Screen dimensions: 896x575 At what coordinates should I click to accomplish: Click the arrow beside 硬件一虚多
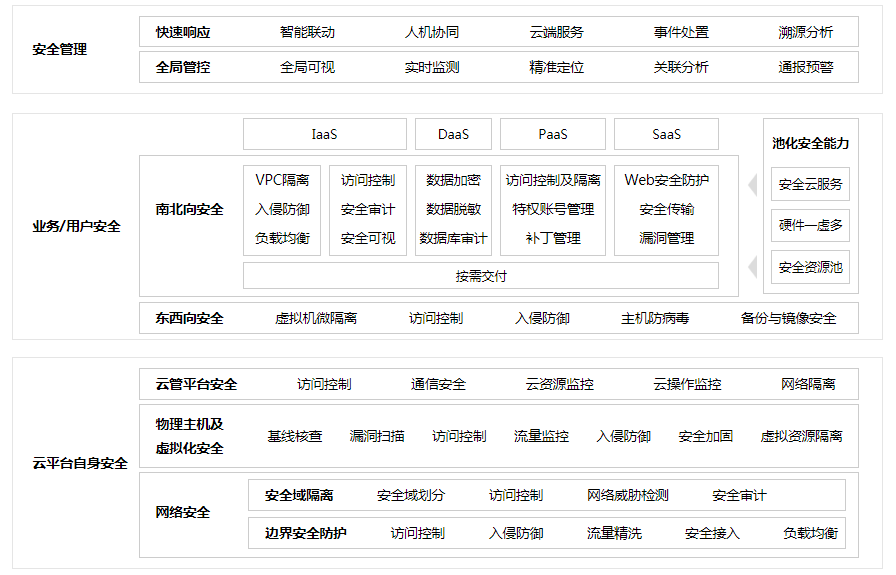pyautogui.click(x=753, y=226)
